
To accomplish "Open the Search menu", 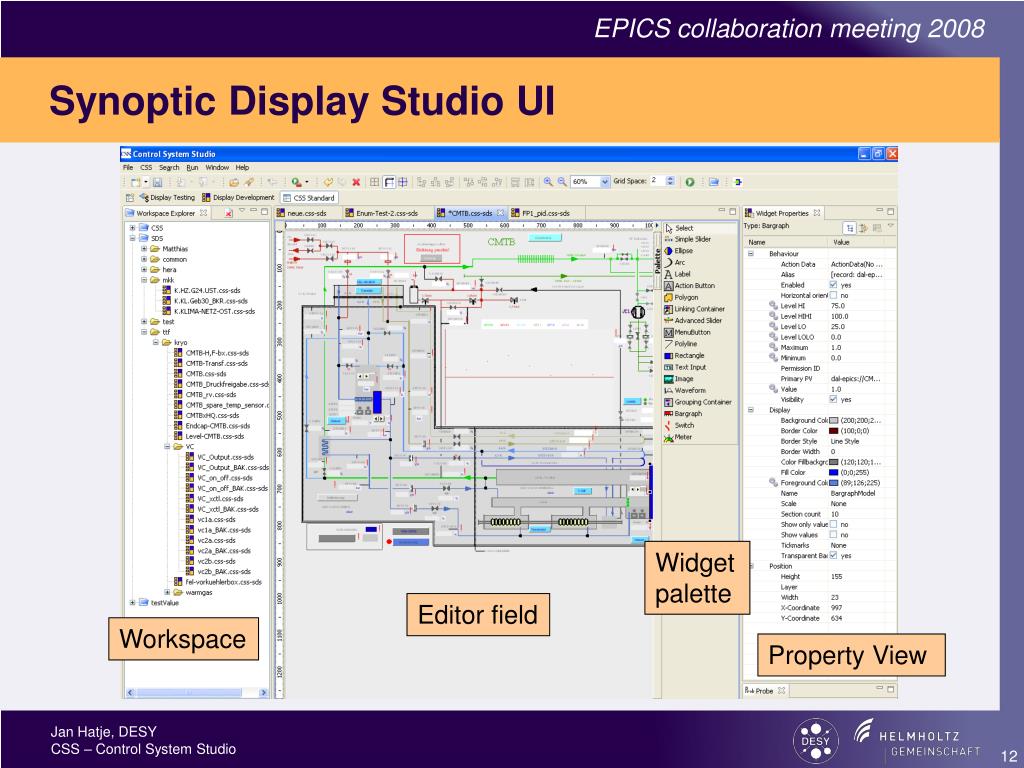I will click(x=169, y=168).
